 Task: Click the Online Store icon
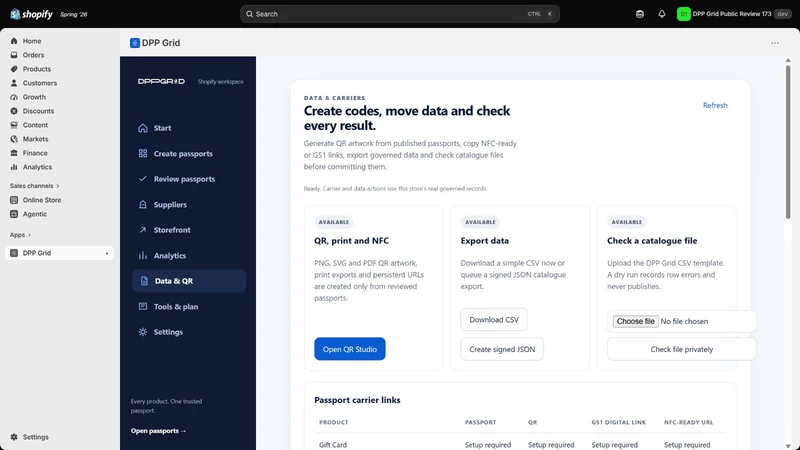click(x=14, y=200)
